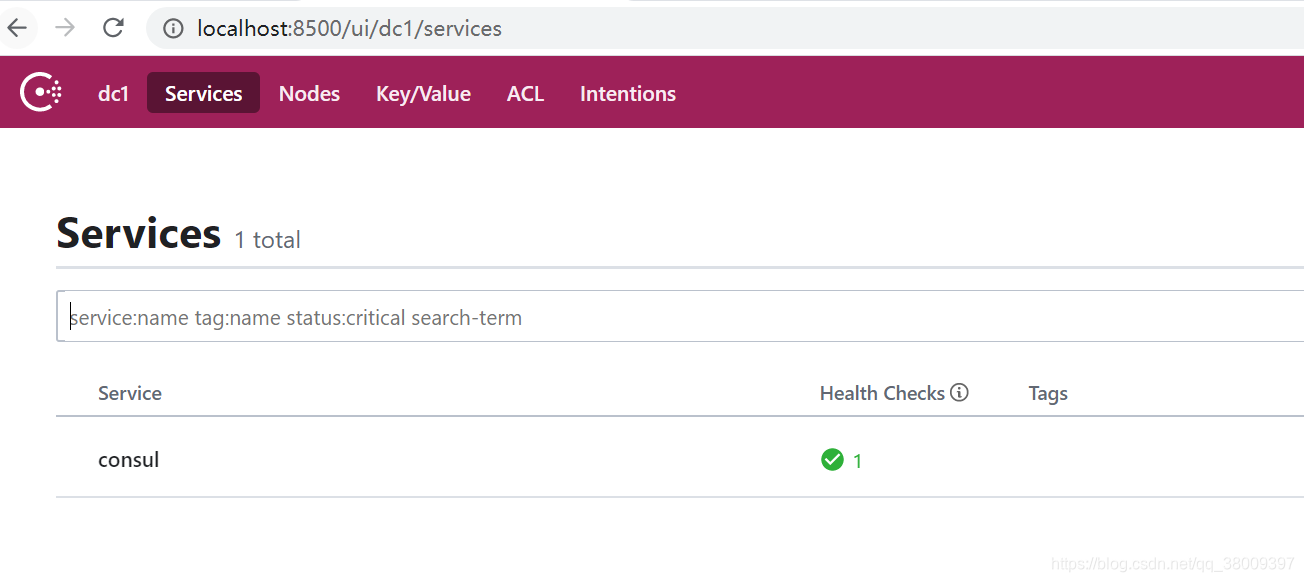Click the Health Checks column header
Screen dimensions: 1304x582
tap(881, 393)
